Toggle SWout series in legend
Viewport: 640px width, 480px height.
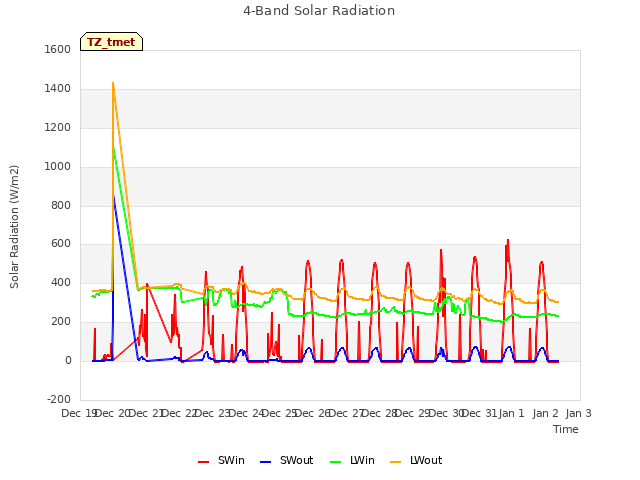point(286,460)
